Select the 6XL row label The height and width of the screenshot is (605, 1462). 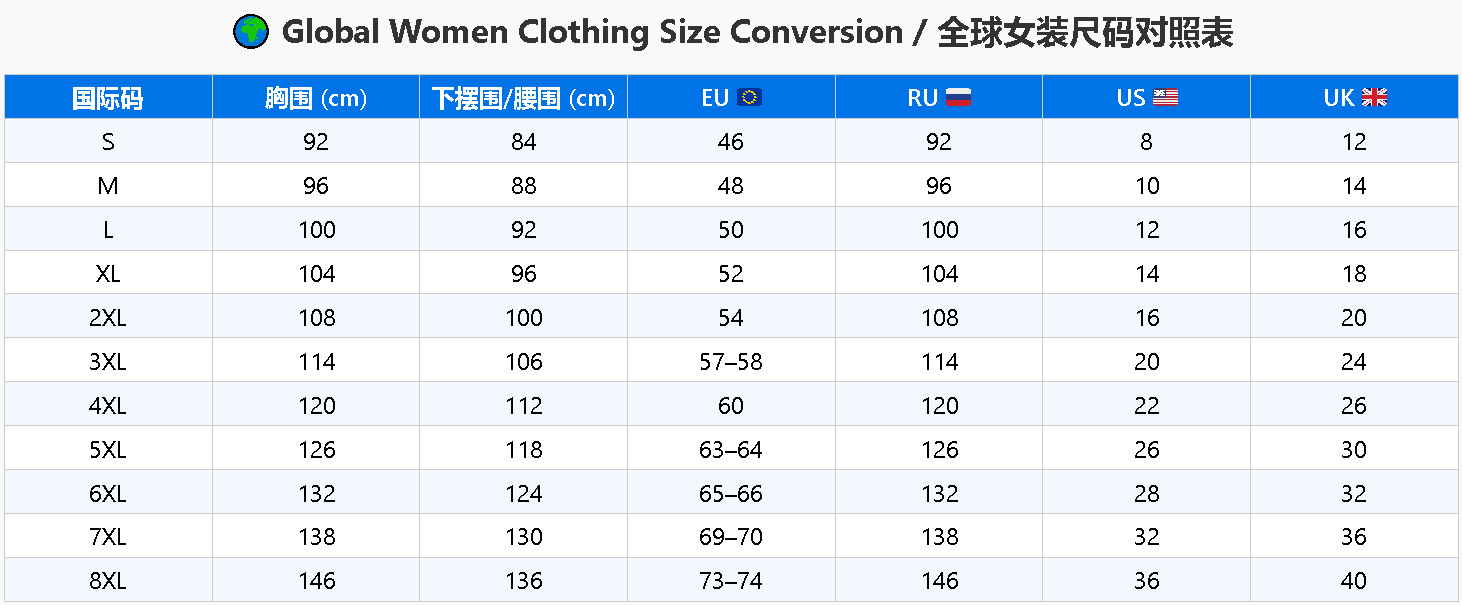[108, 494]
